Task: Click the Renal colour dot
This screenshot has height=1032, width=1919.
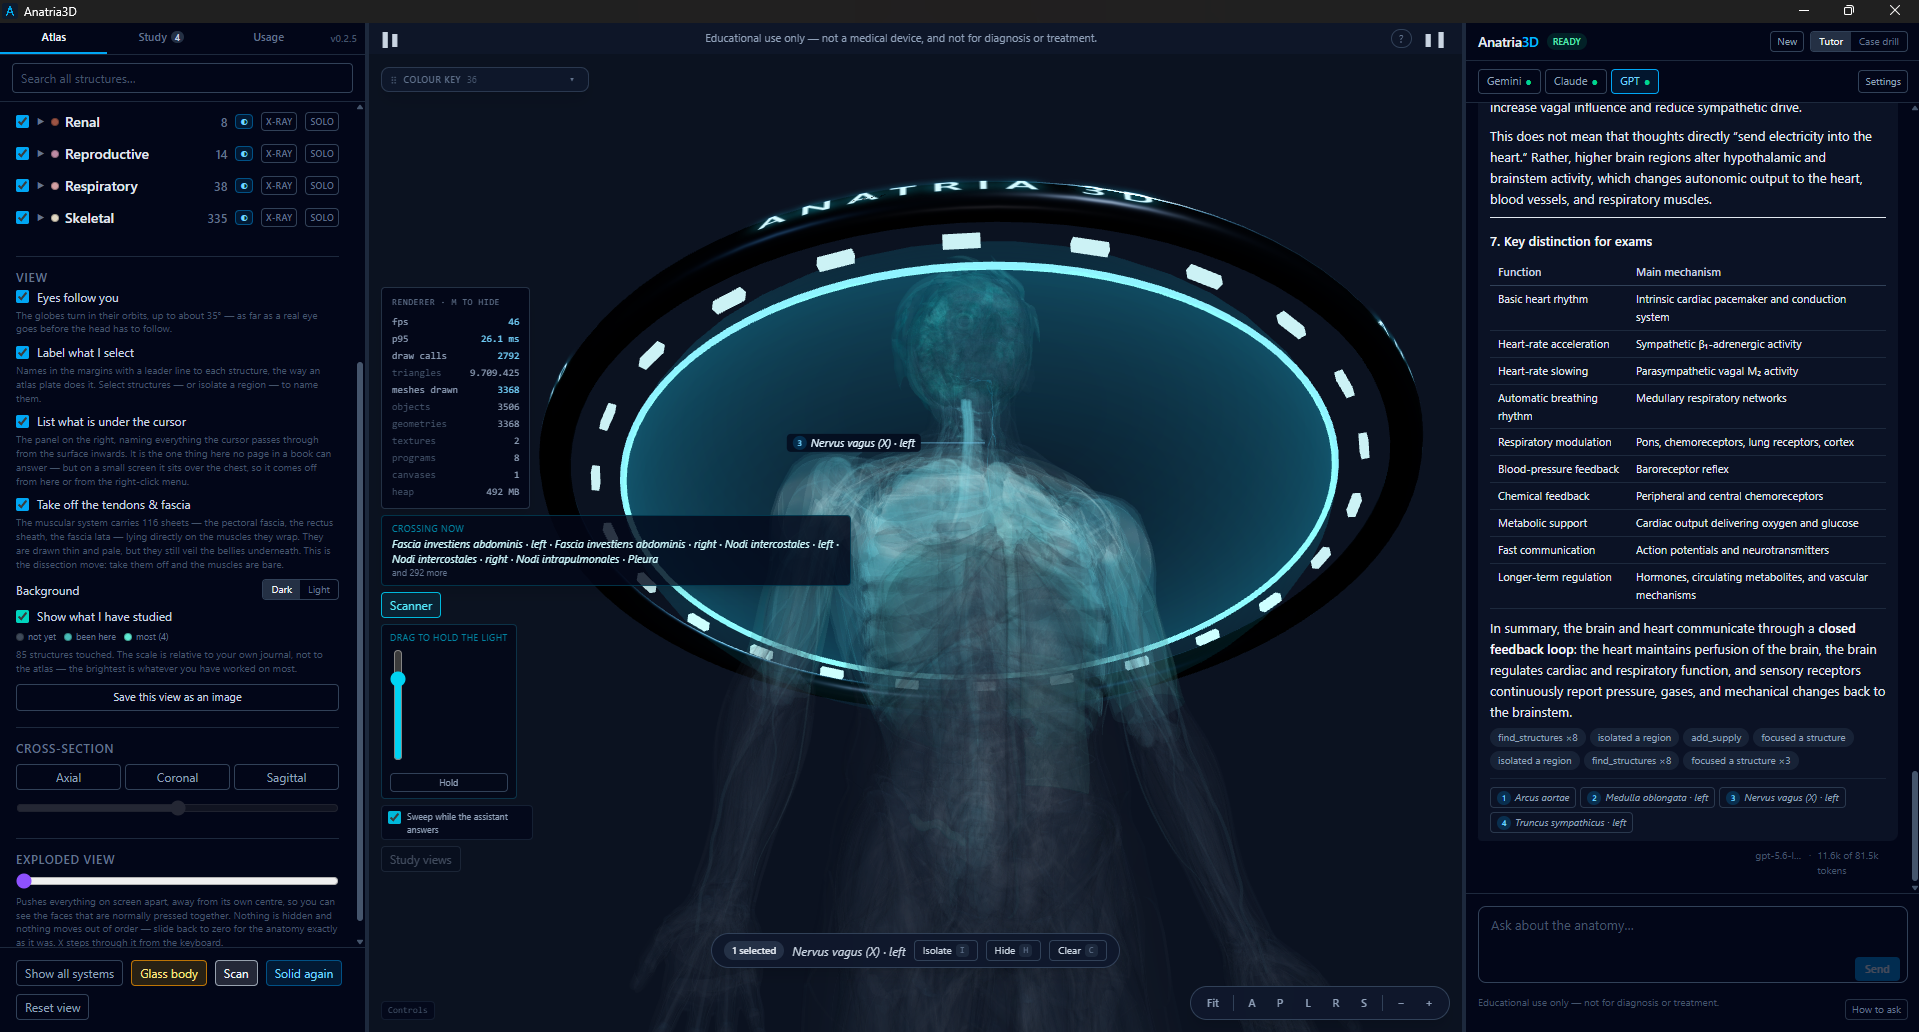Action: tap(55, 122)
